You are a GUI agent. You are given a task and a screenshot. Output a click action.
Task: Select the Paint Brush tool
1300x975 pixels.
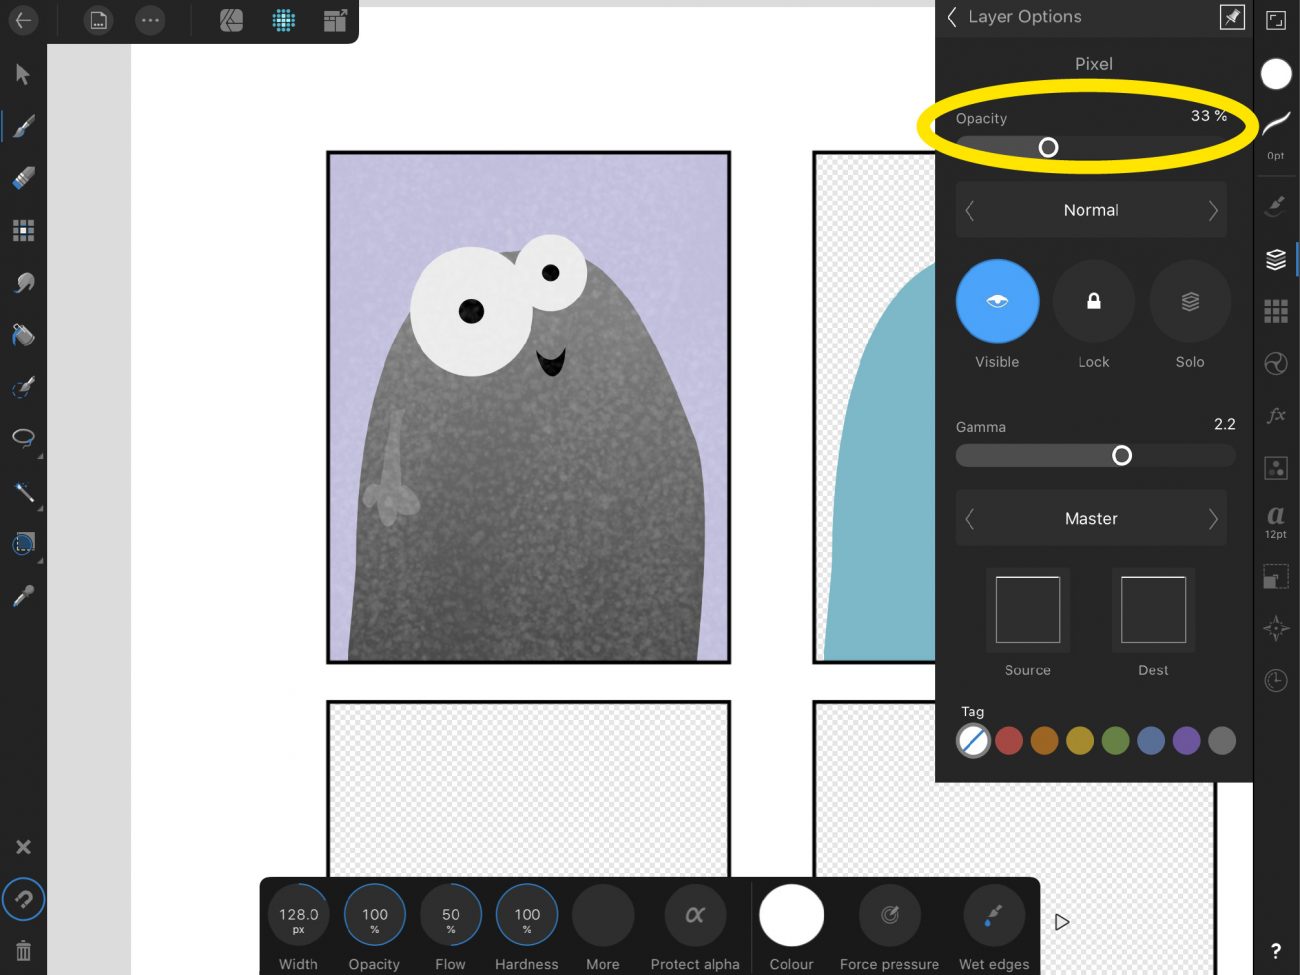pos(23,125)
